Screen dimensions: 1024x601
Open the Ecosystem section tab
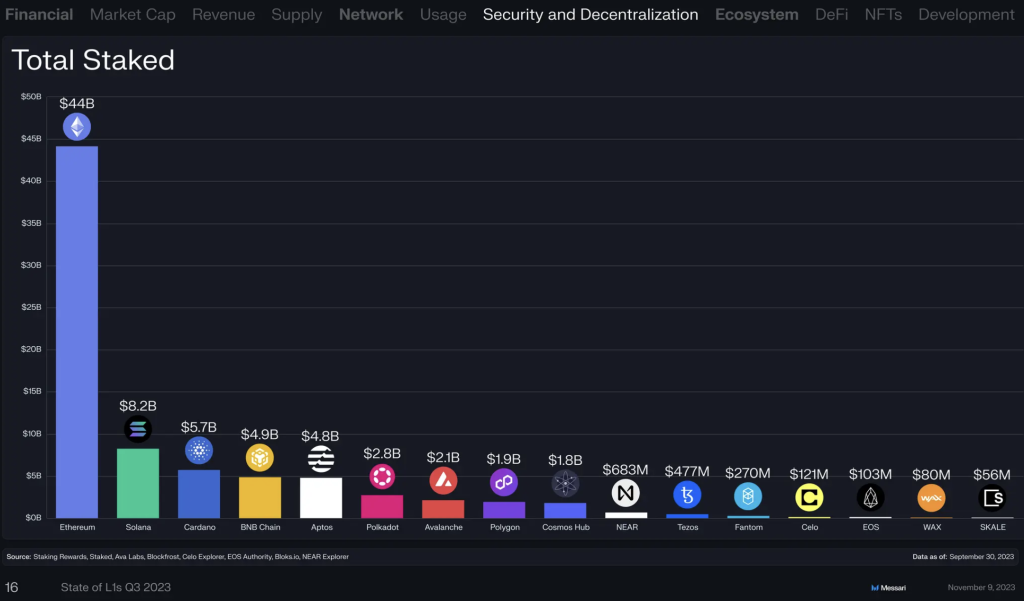(756, 14)
